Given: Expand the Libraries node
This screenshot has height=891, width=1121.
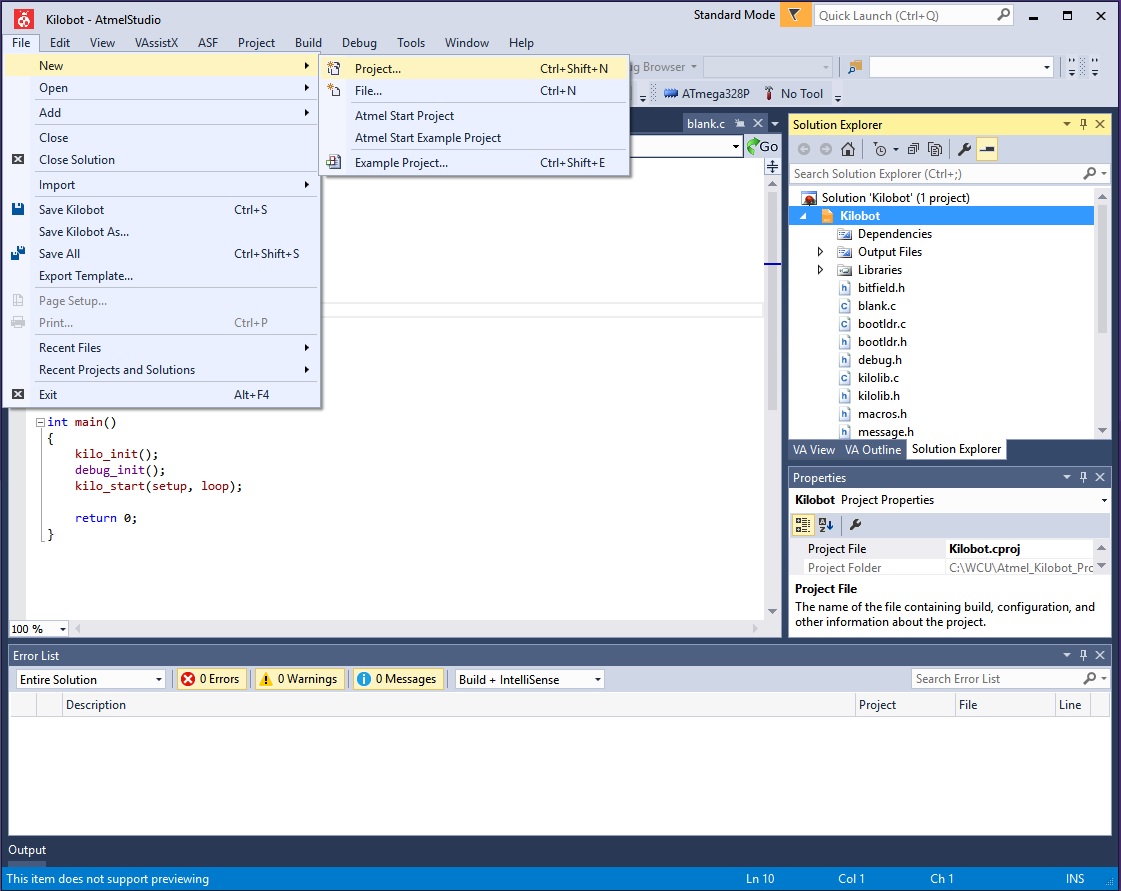Looking at the screenshot, I should [820, 270].
